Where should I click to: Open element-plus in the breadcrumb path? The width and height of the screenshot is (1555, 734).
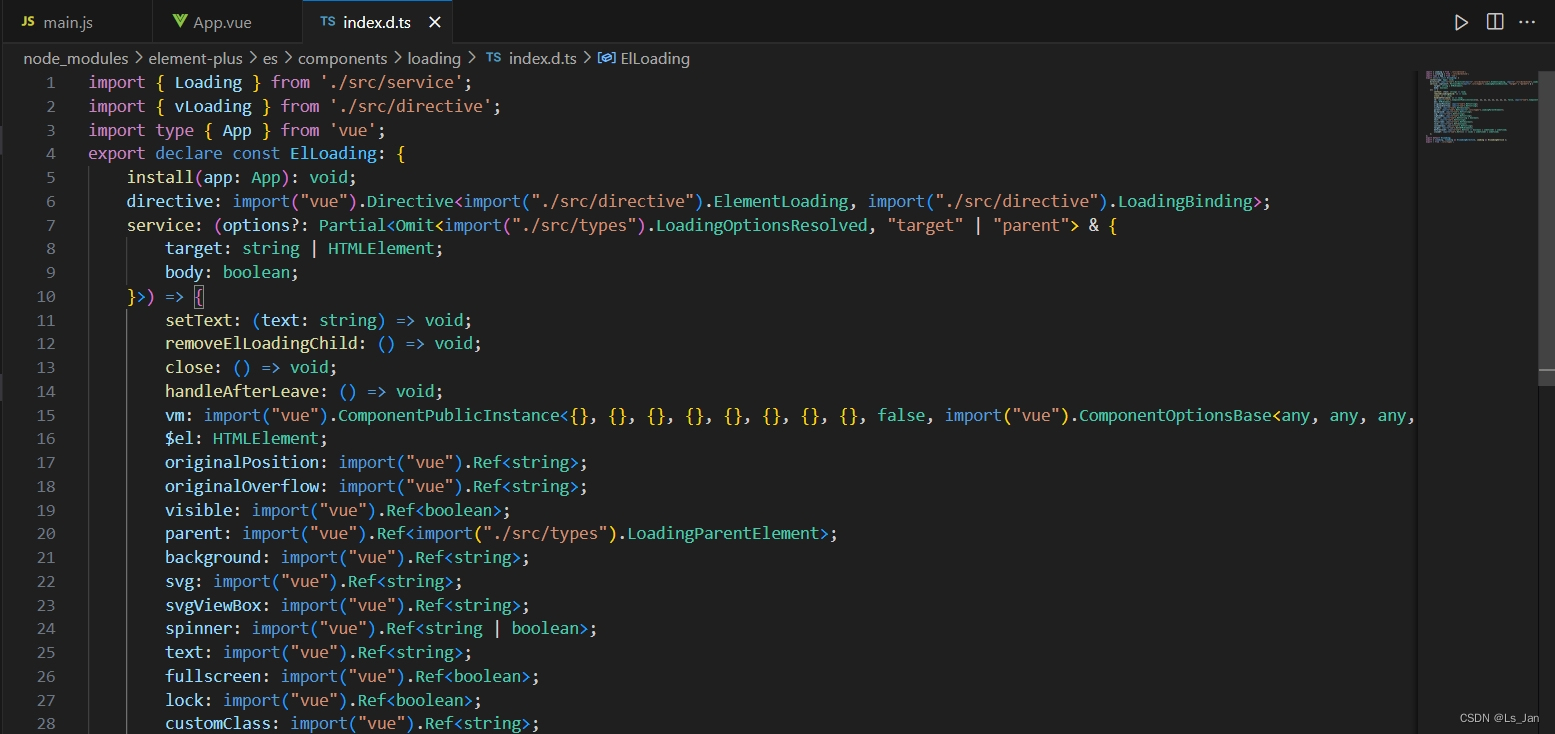point(196,58)
